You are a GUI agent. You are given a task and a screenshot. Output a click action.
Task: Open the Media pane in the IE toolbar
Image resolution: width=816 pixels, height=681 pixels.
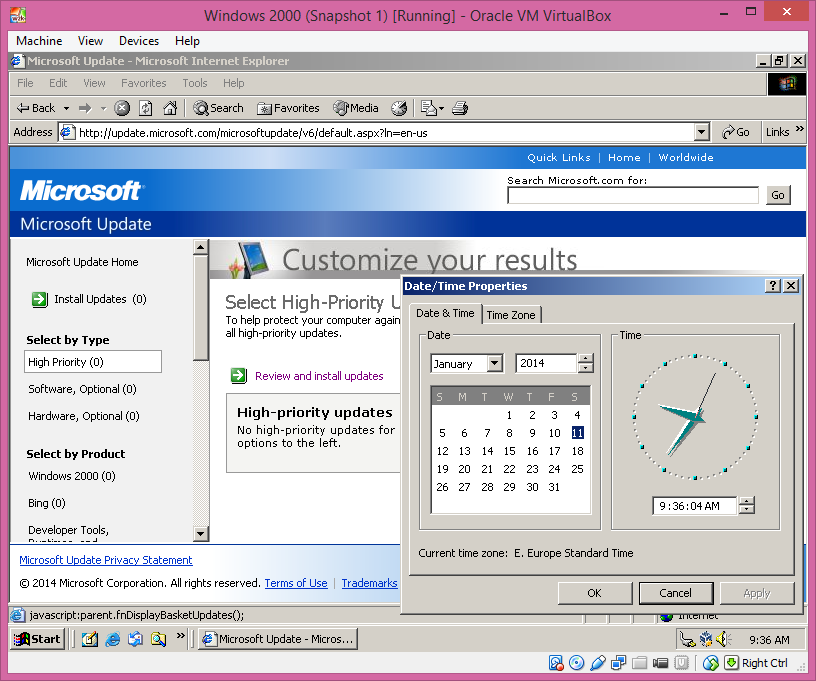[x=356, y=108]
